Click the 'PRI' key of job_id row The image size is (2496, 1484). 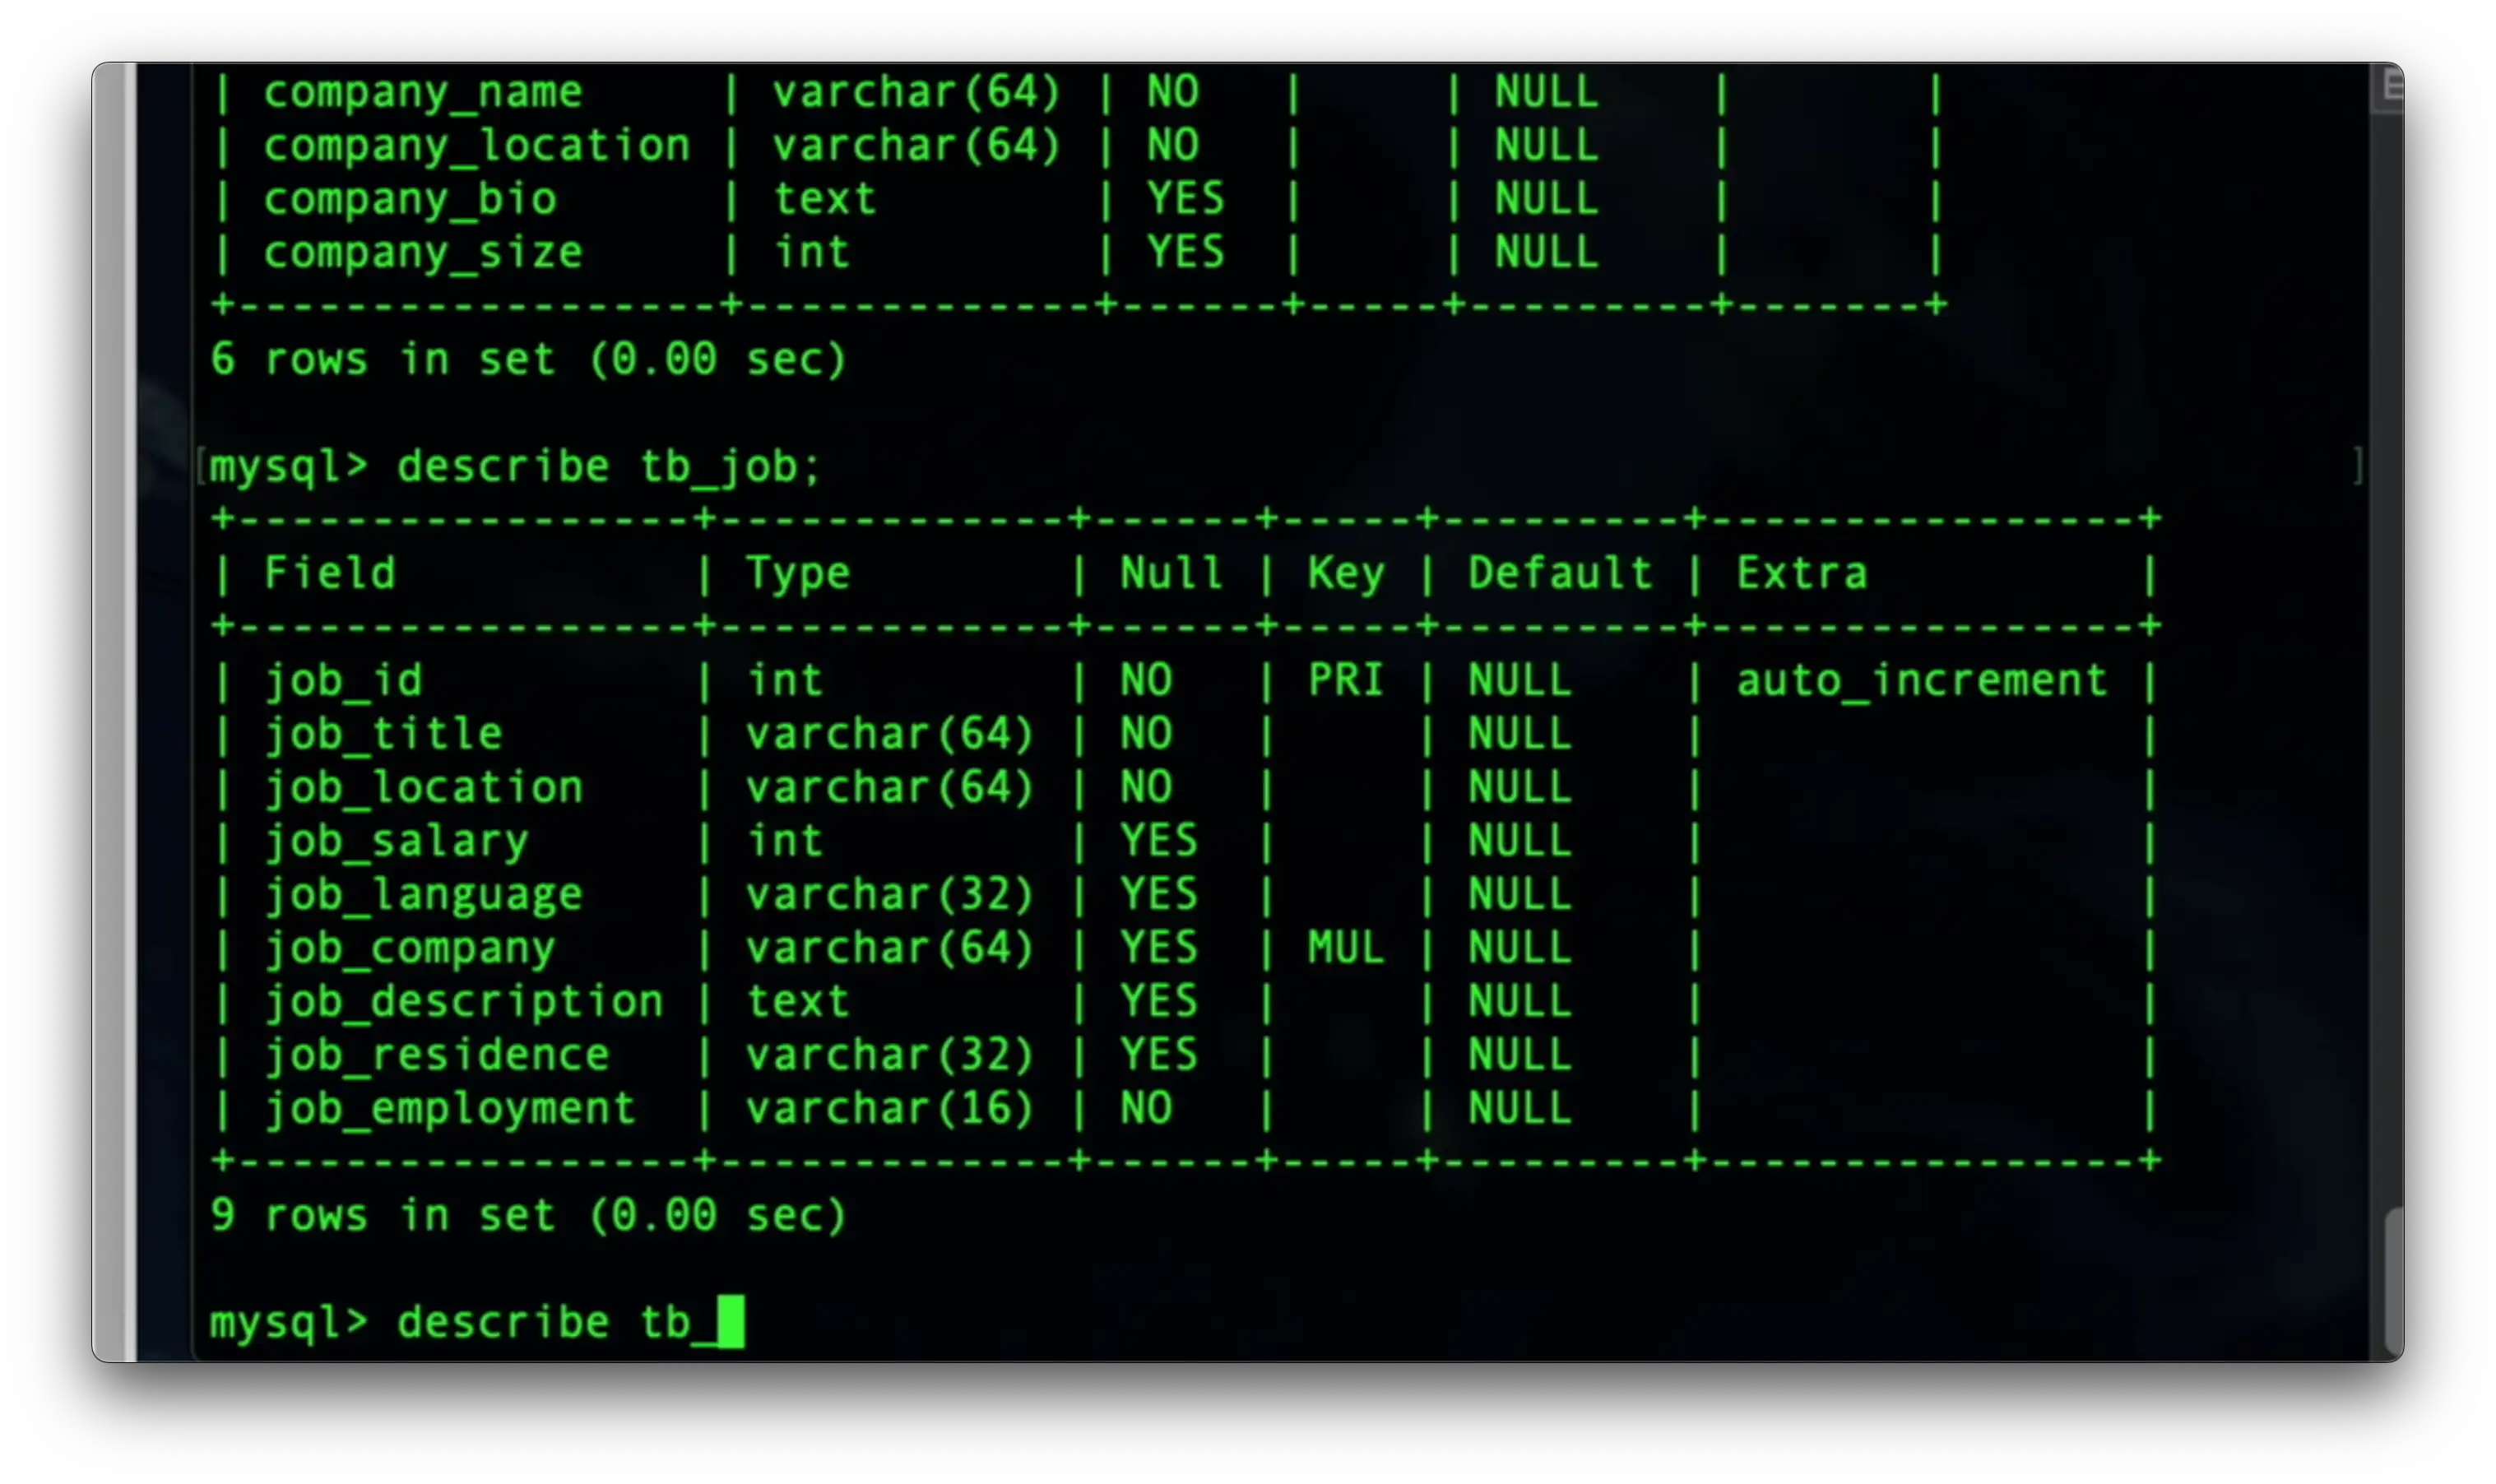[1345, 681]
